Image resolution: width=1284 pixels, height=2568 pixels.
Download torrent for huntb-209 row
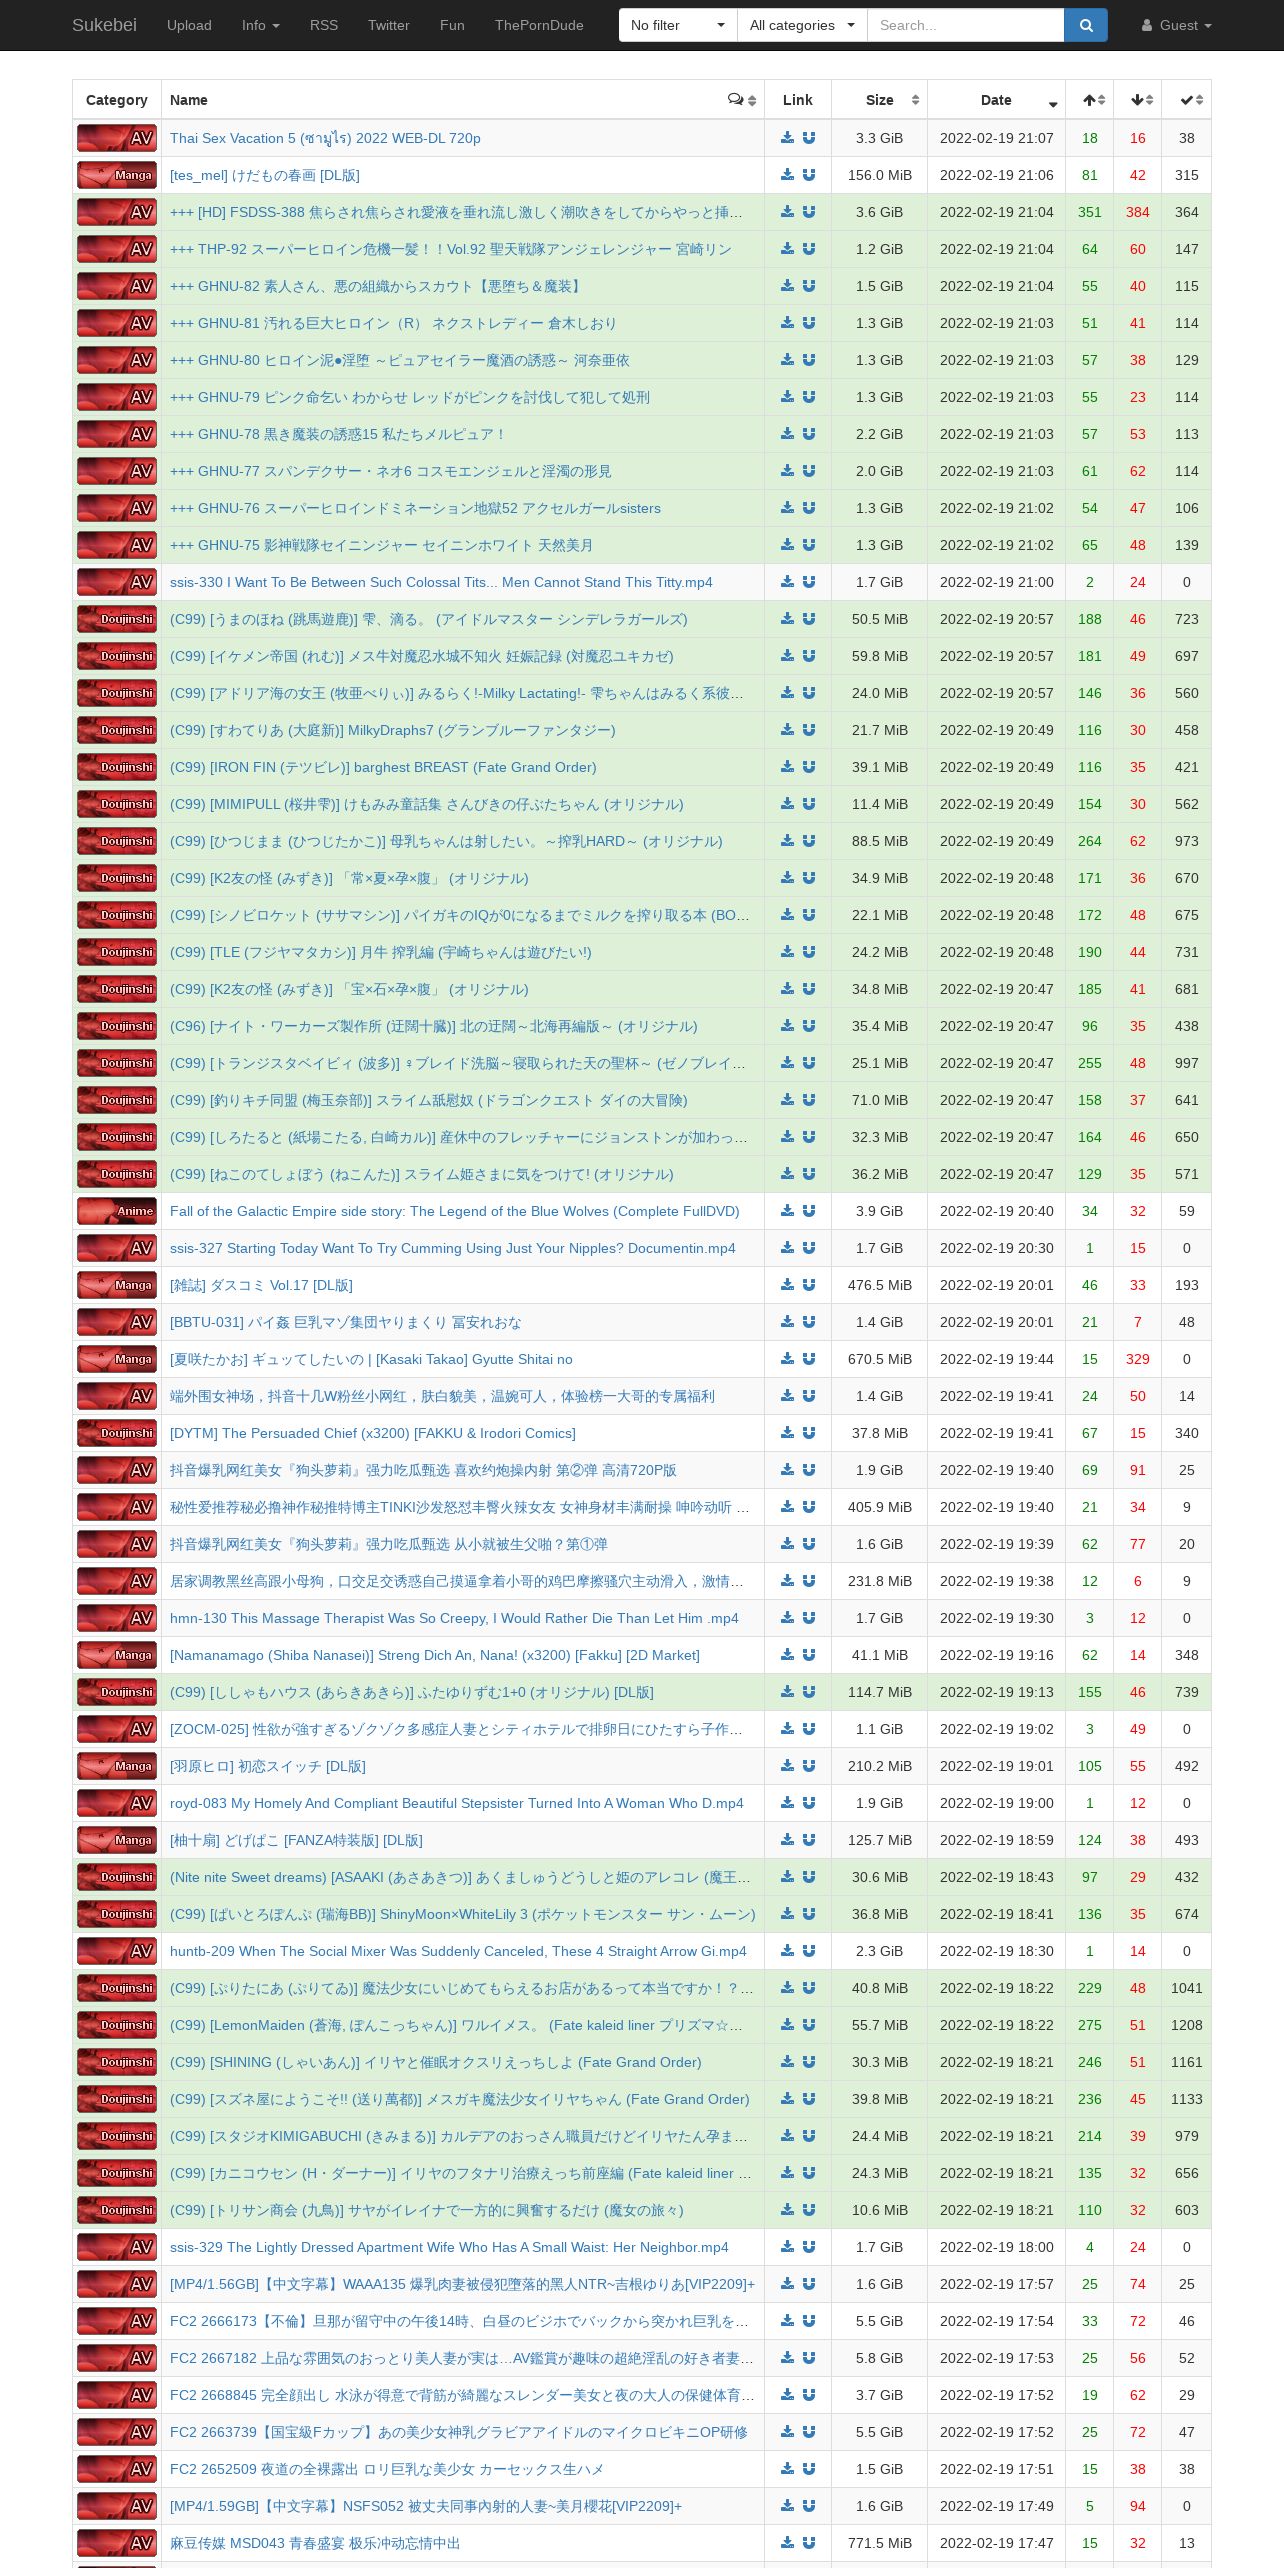point(787,1951)
